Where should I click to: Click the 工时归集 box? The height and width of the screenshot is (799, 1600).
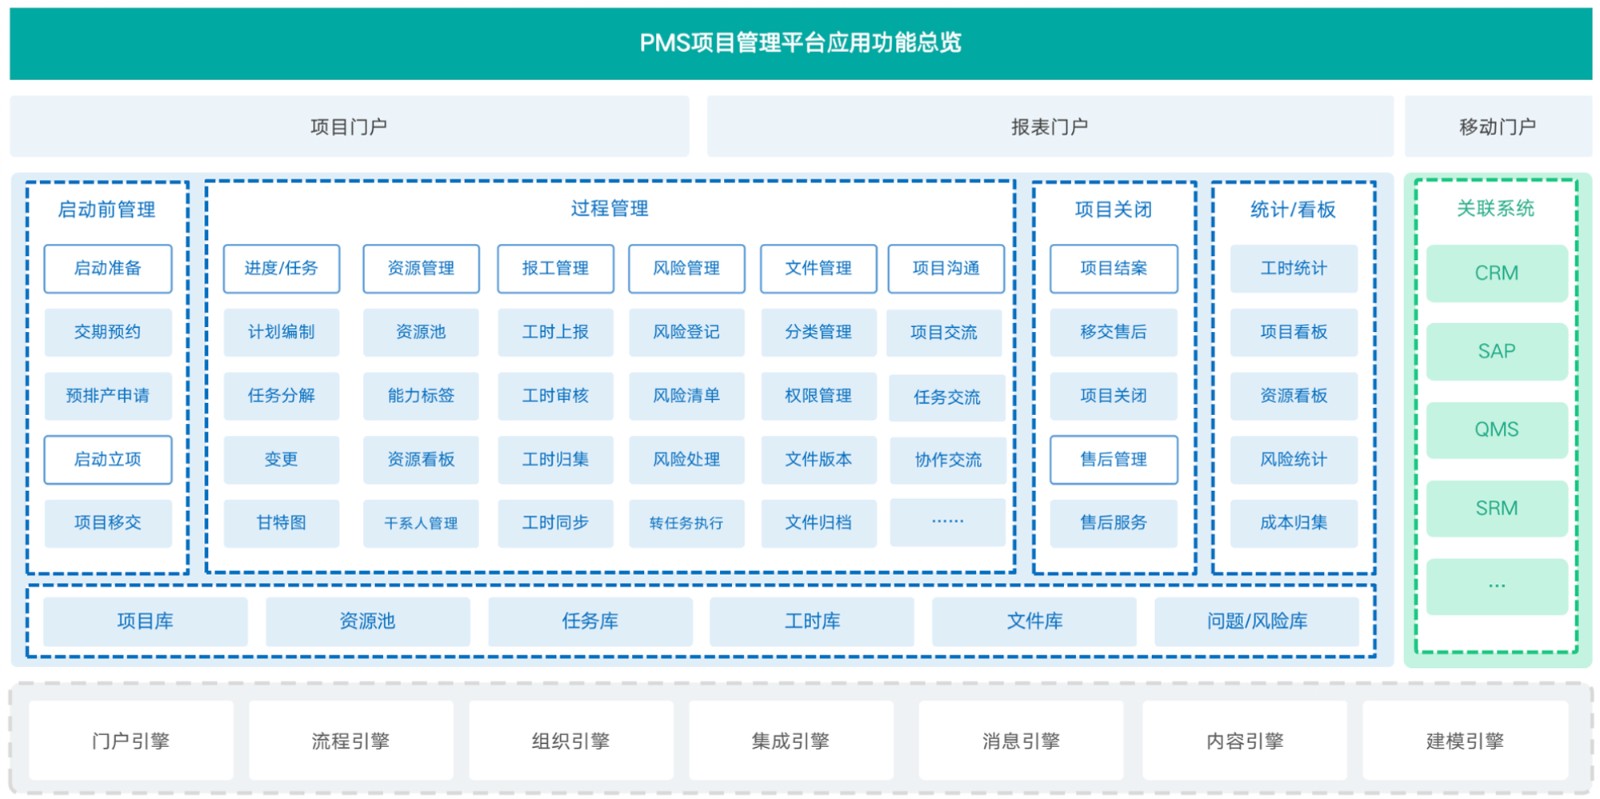click(x=556, y=460)
